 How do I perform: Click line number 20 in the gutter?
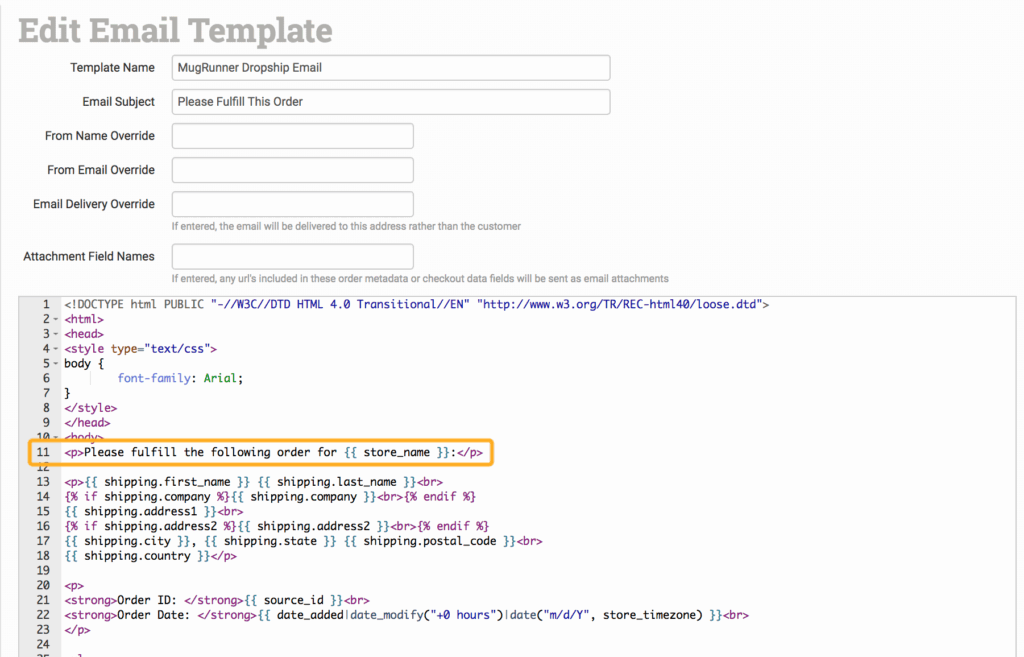tap(42, 585)
